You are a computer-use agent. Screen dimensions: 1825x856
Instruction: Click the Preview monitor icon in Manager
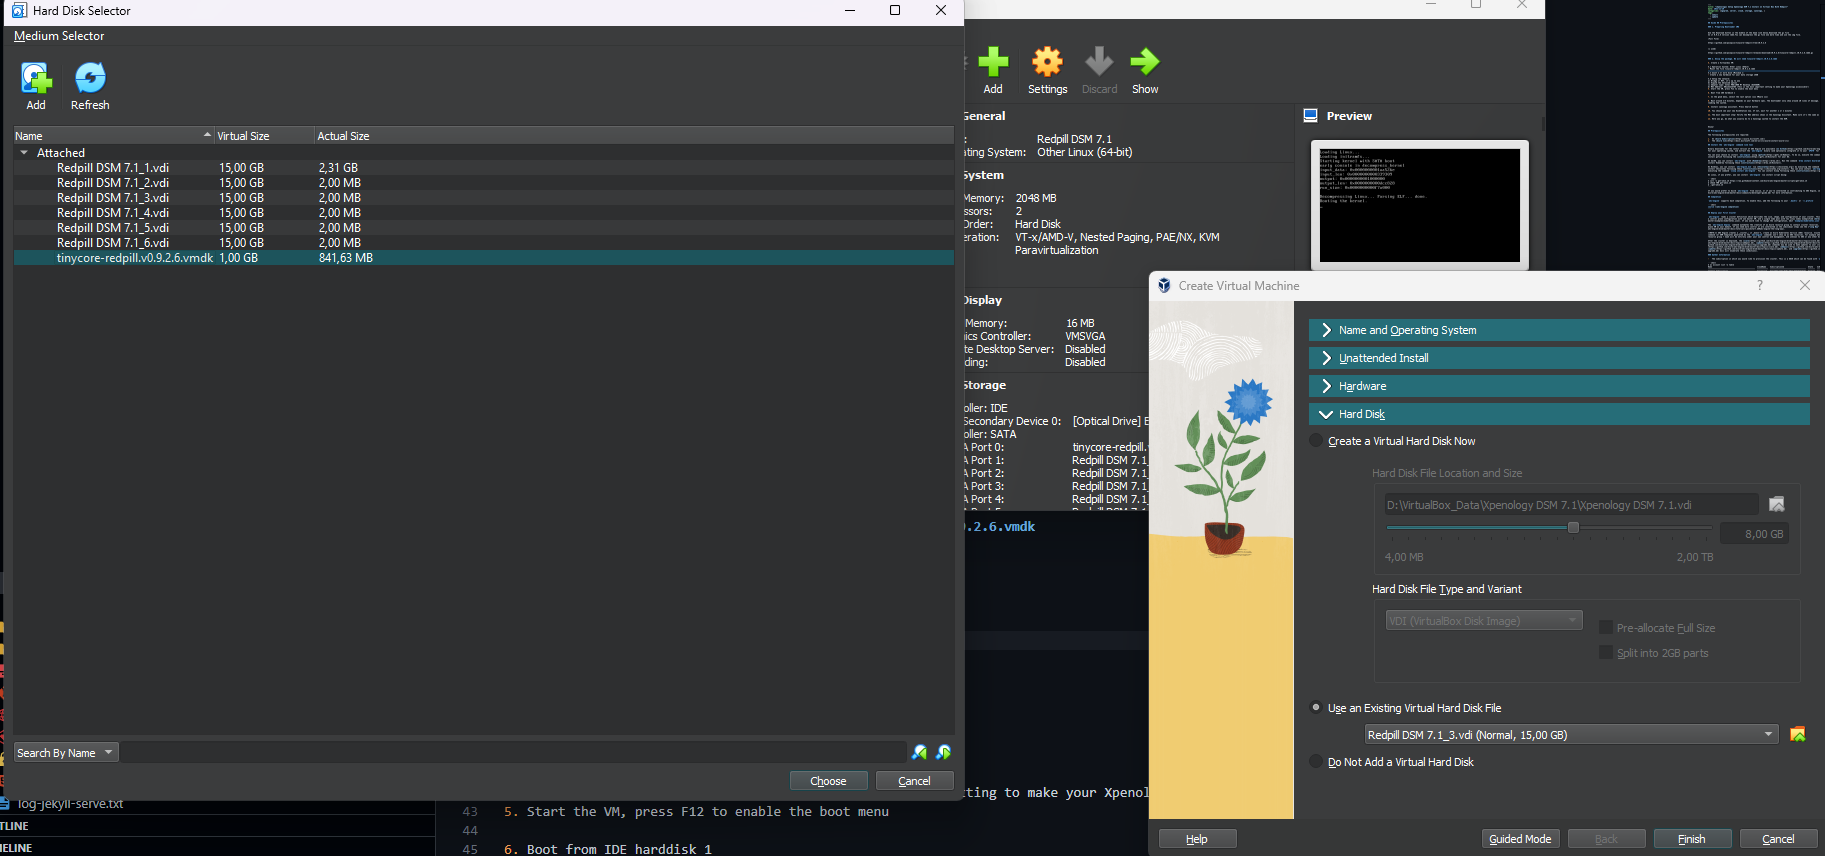click(x=1311, y=116)
